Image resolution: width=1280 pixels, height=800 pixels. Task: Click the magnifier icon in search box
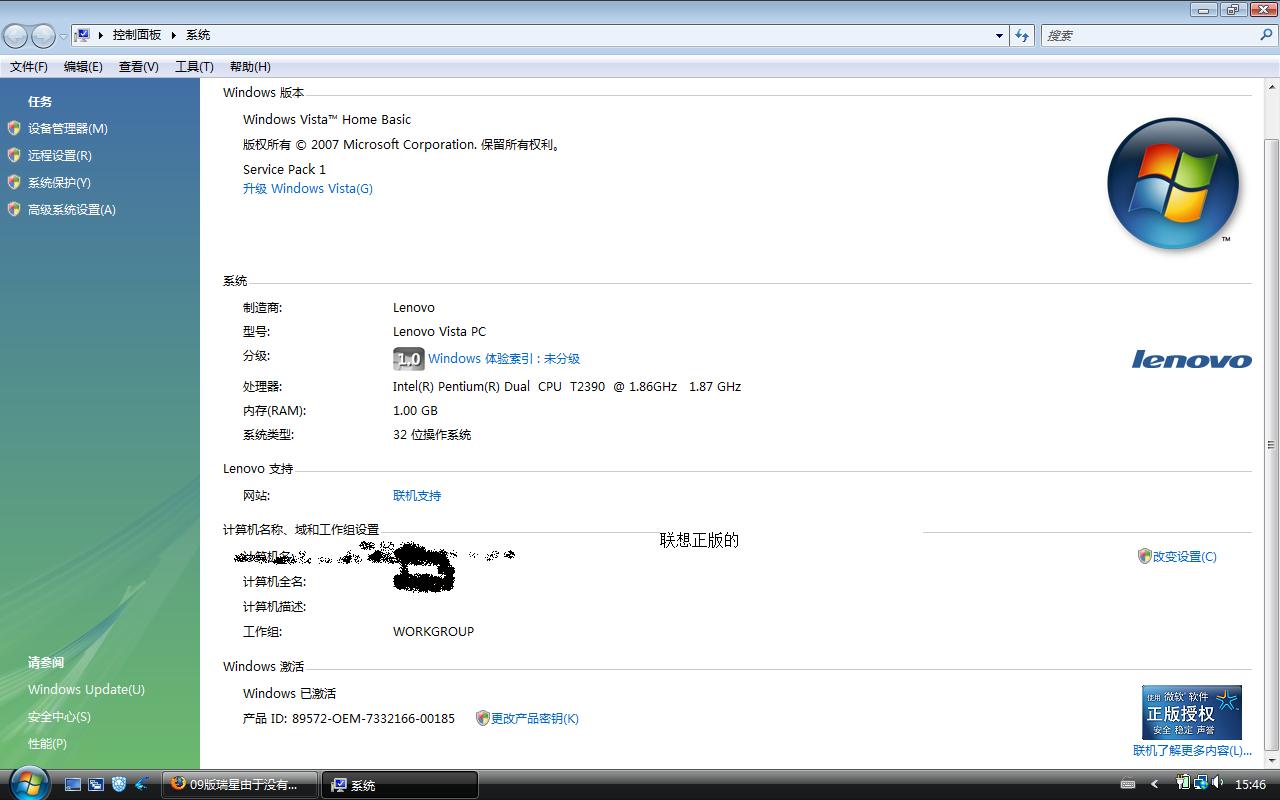pyautogui.click(x=1266, y=35)
